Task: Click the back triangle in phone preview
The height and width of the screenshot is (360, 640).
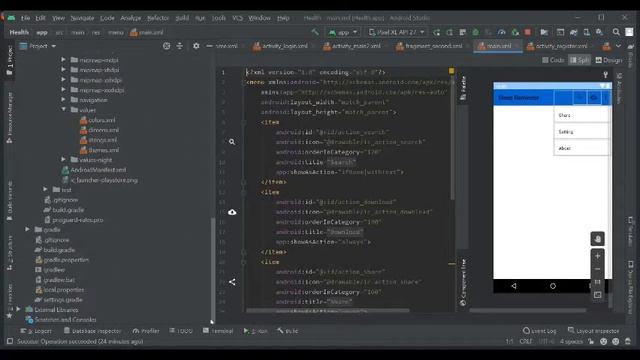Action: [514, 286]
